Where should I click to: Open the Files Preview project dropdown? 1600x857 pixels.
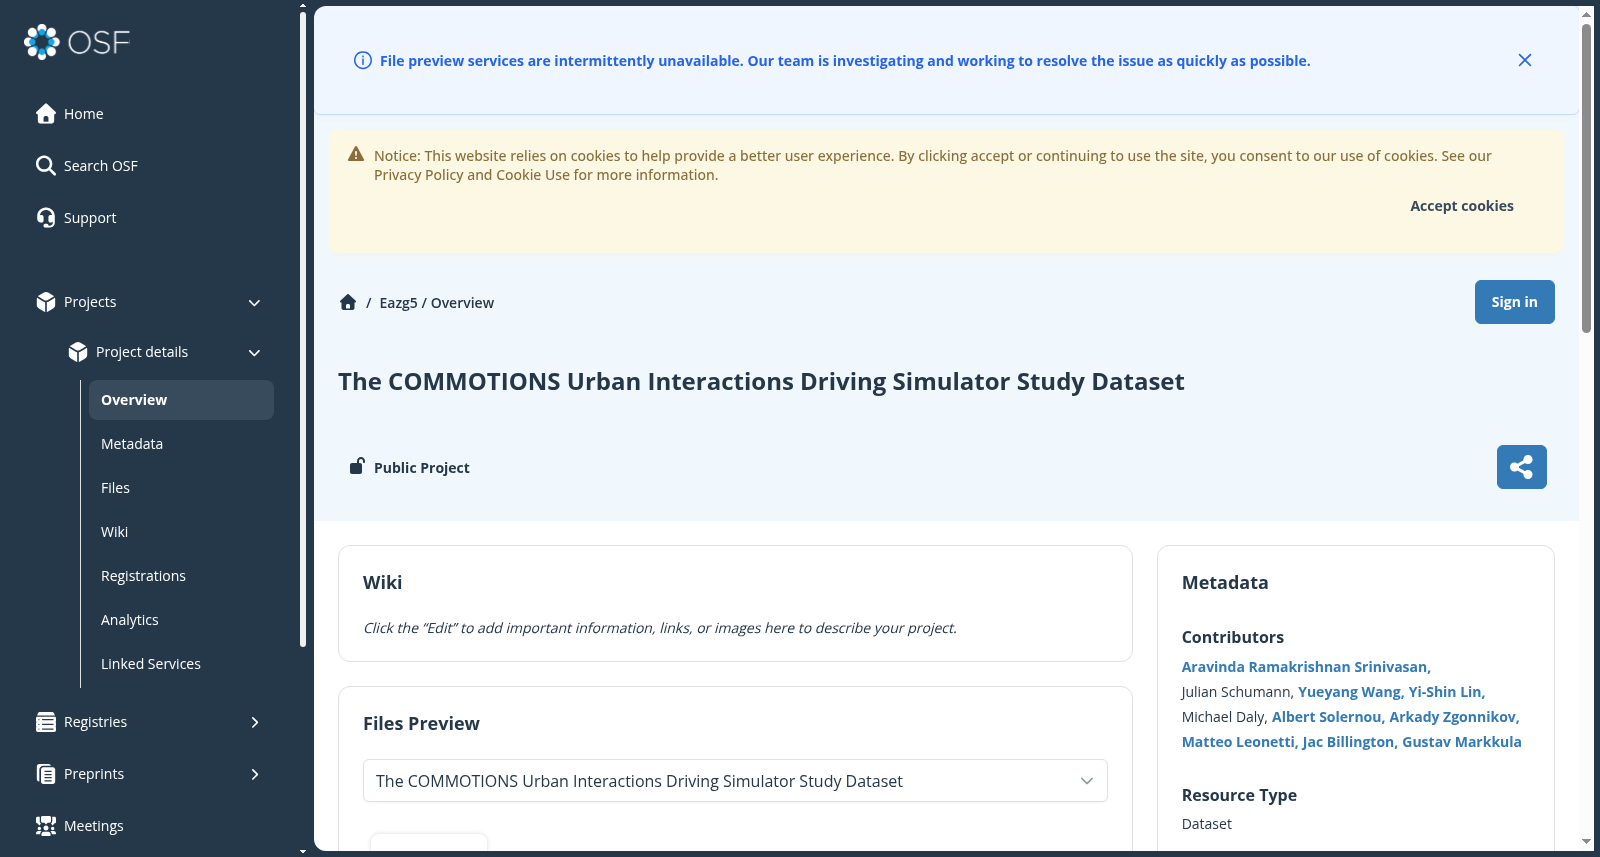click(x=735, y=781)
